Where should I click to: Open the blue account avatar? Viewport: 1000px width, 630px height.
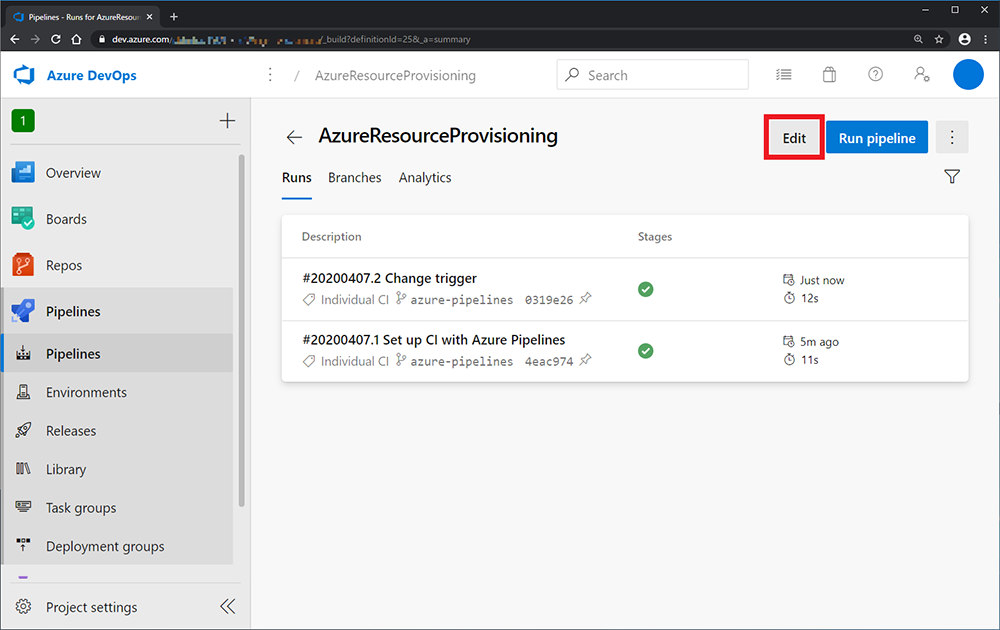click(x=968, y=75)
